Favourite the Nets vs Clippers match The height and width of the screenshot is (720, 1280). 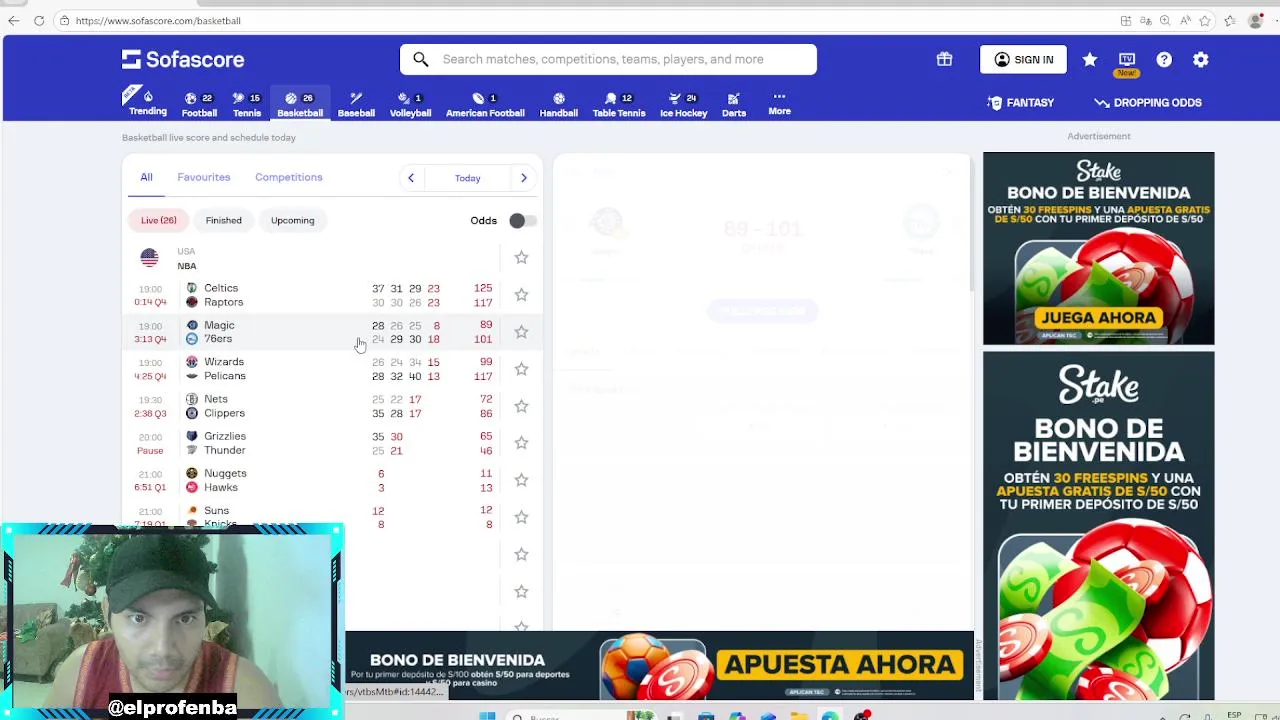521,406
